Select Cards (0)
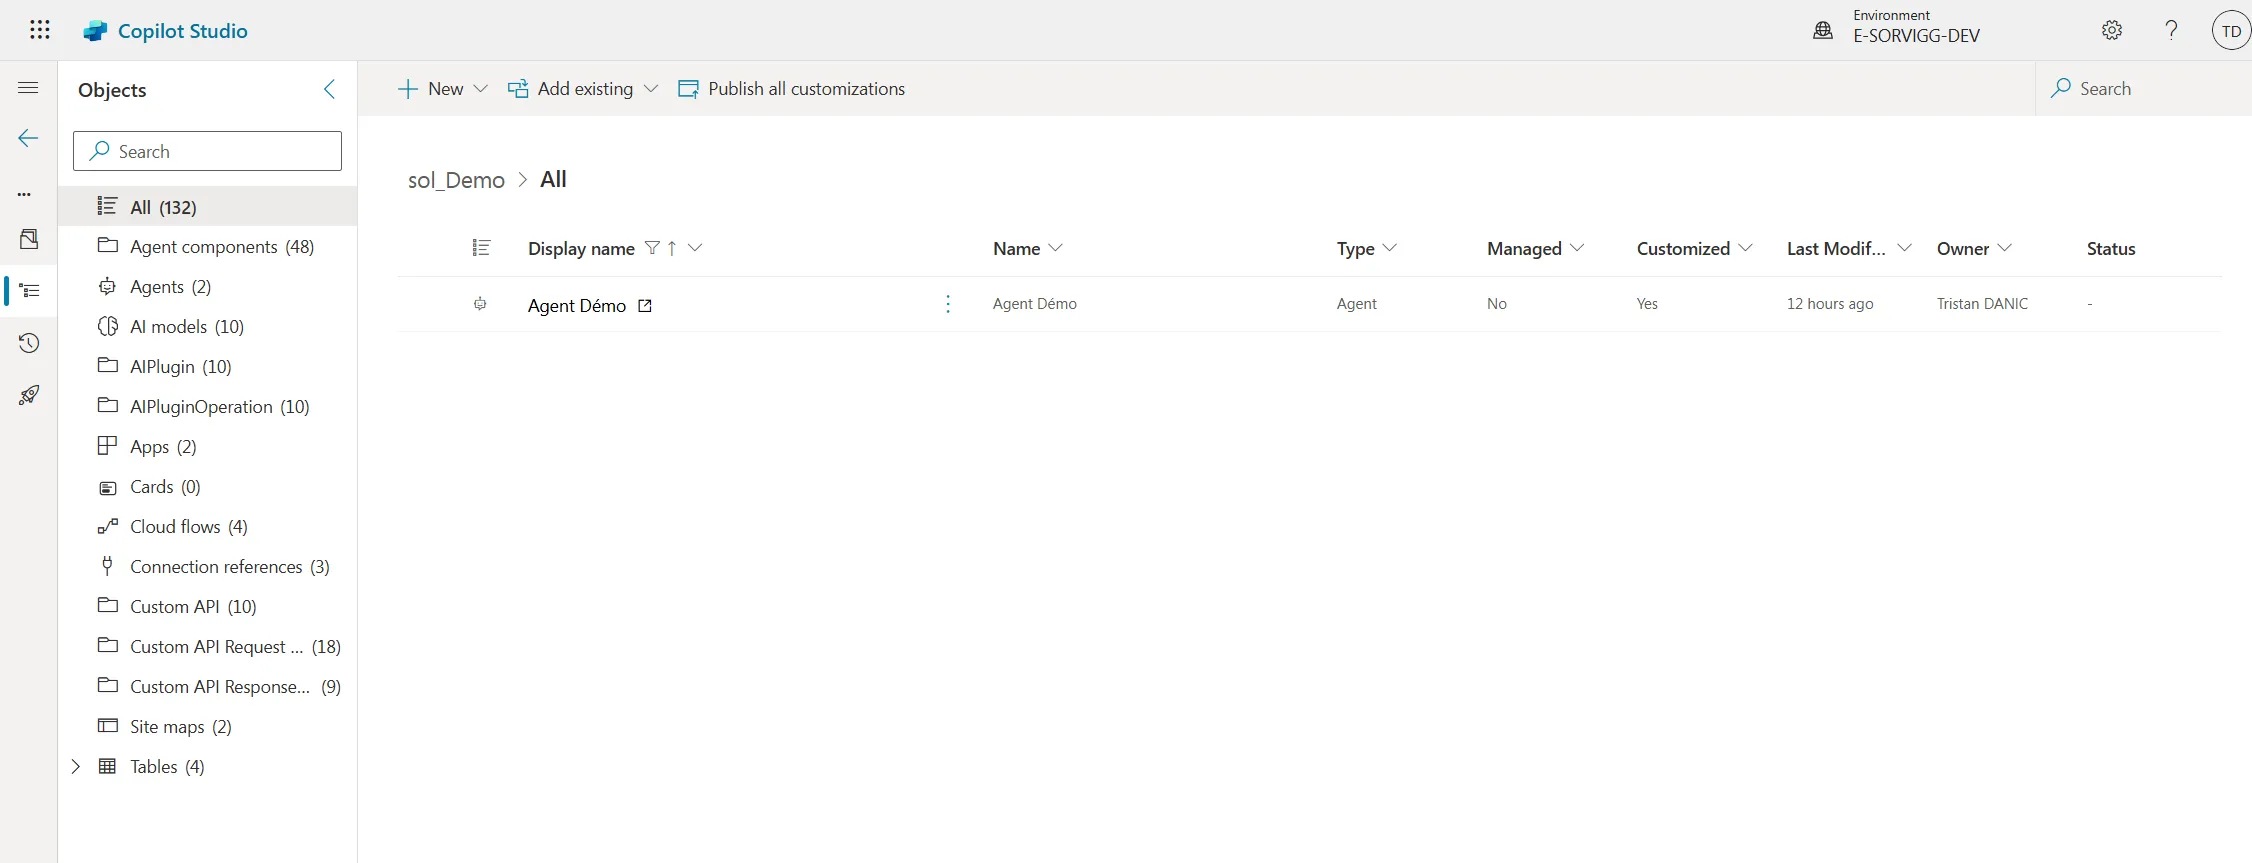 [x=208, y=487]
